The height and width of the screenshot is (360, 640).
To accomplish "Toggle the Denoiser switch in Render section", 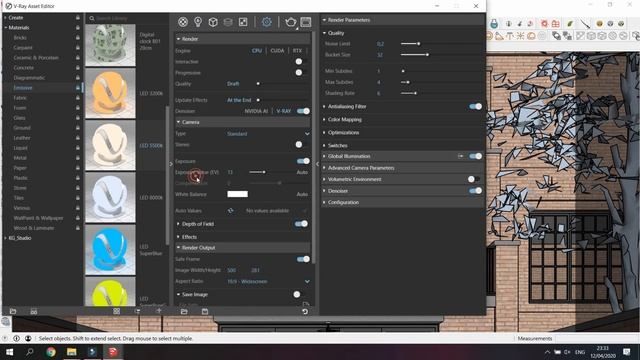I will pos(303,111).
